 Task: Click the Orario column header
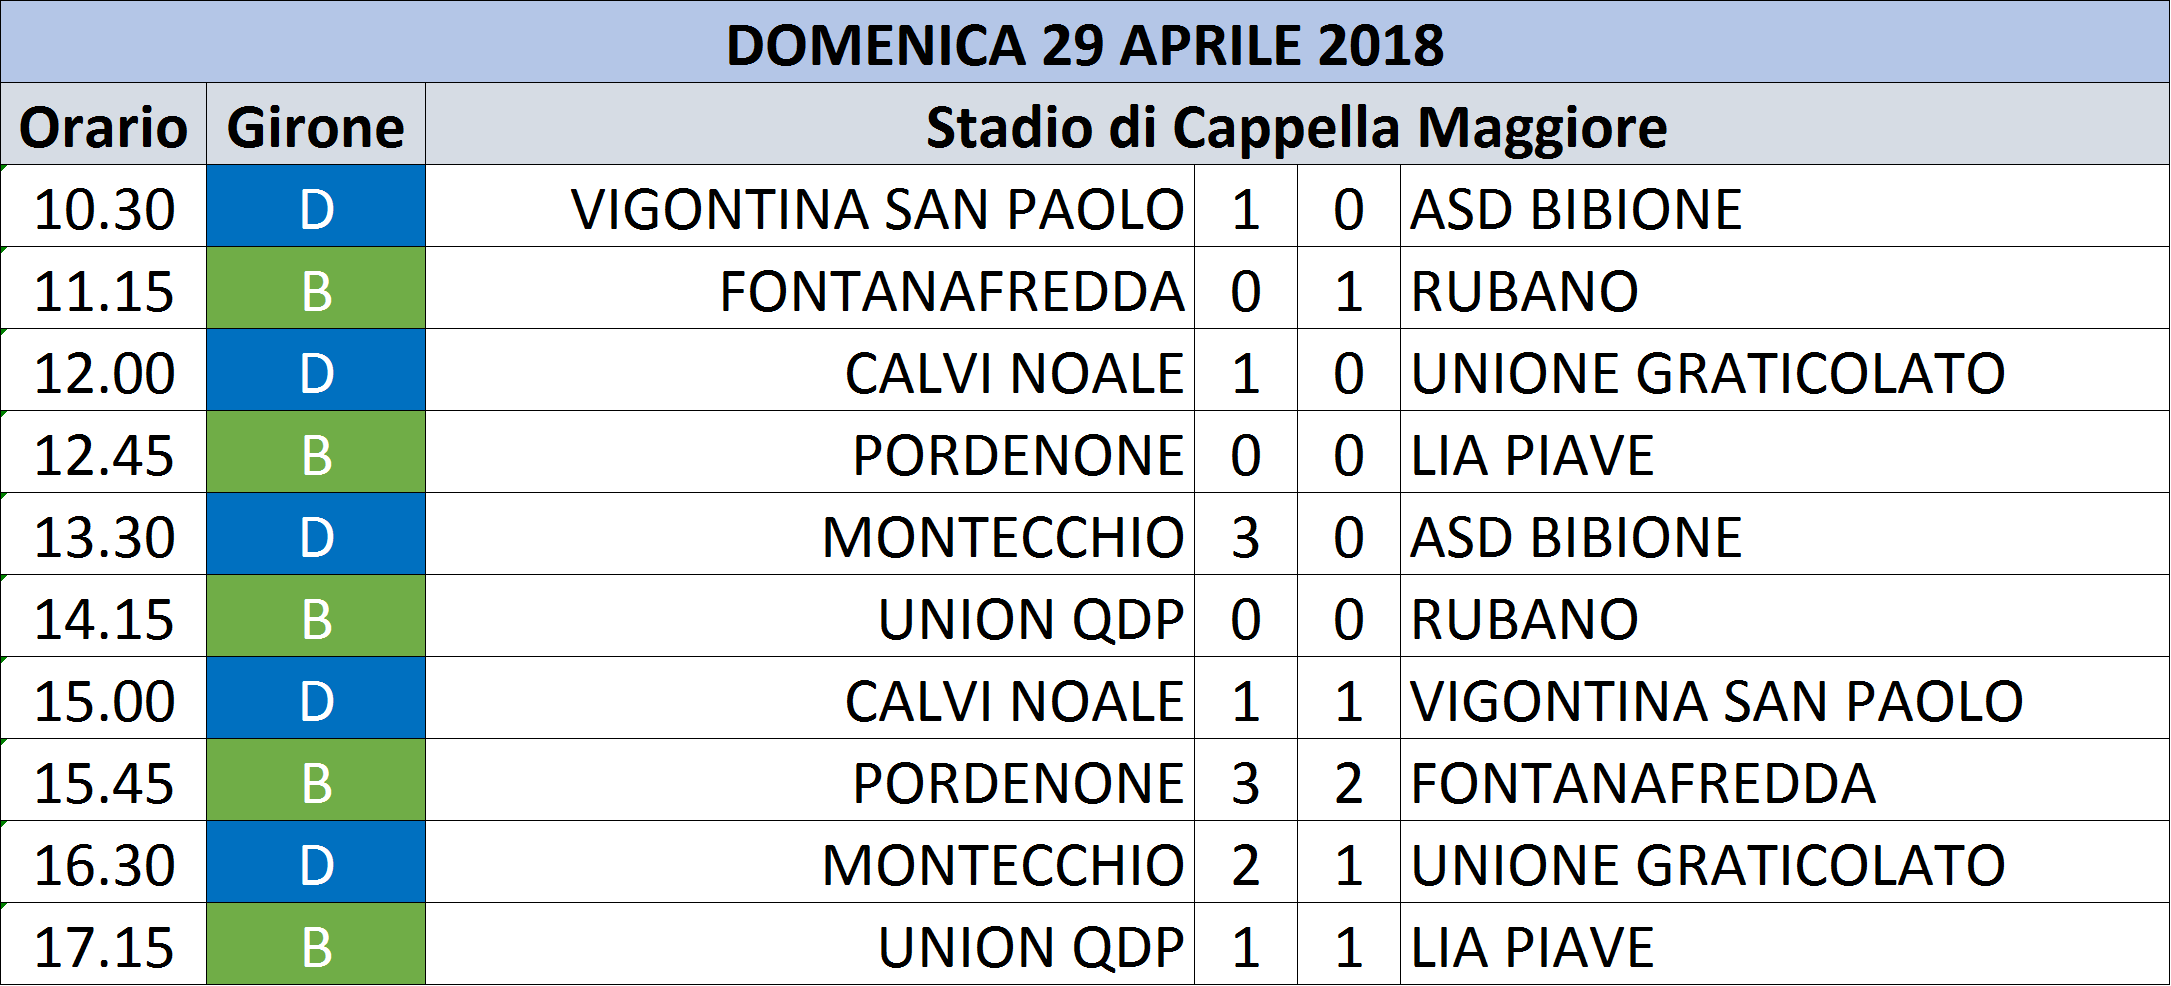tap(104, 124)
